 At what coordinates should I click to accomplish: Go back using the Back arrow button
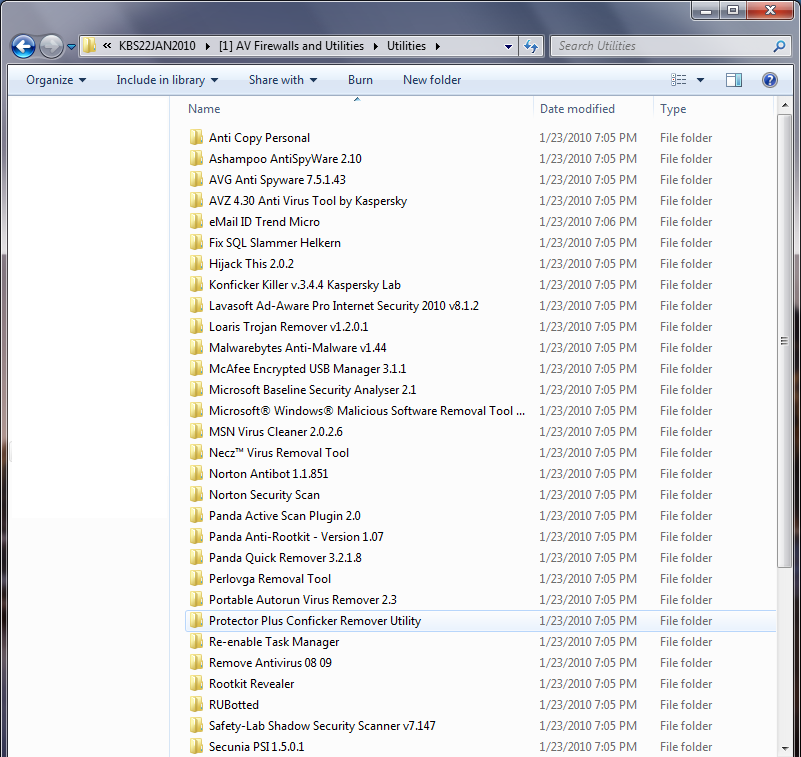[x=23, y=46]
